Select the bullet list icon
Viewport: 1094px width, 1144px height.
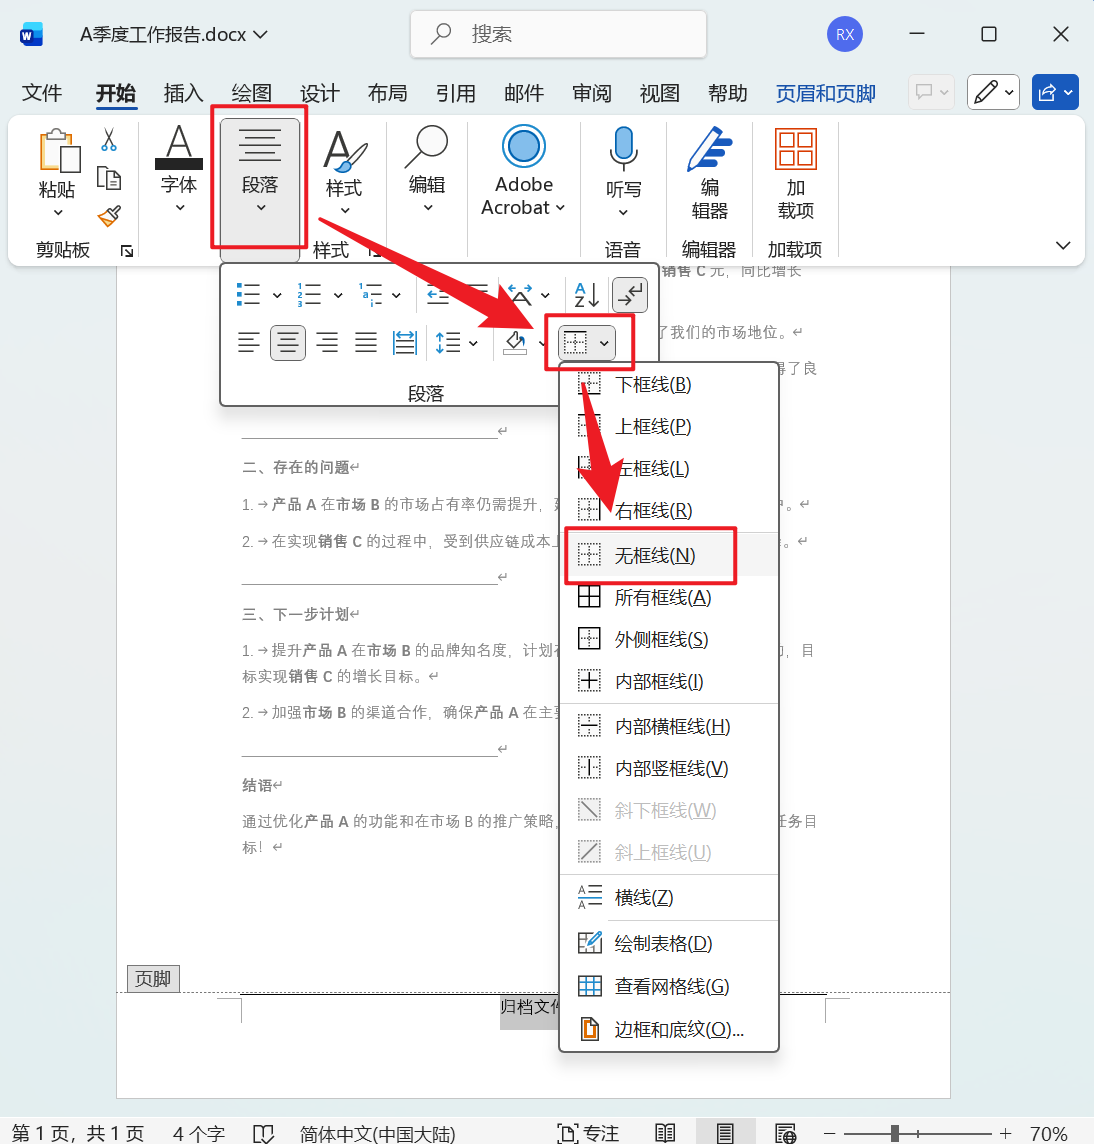[x=247, y=294]
